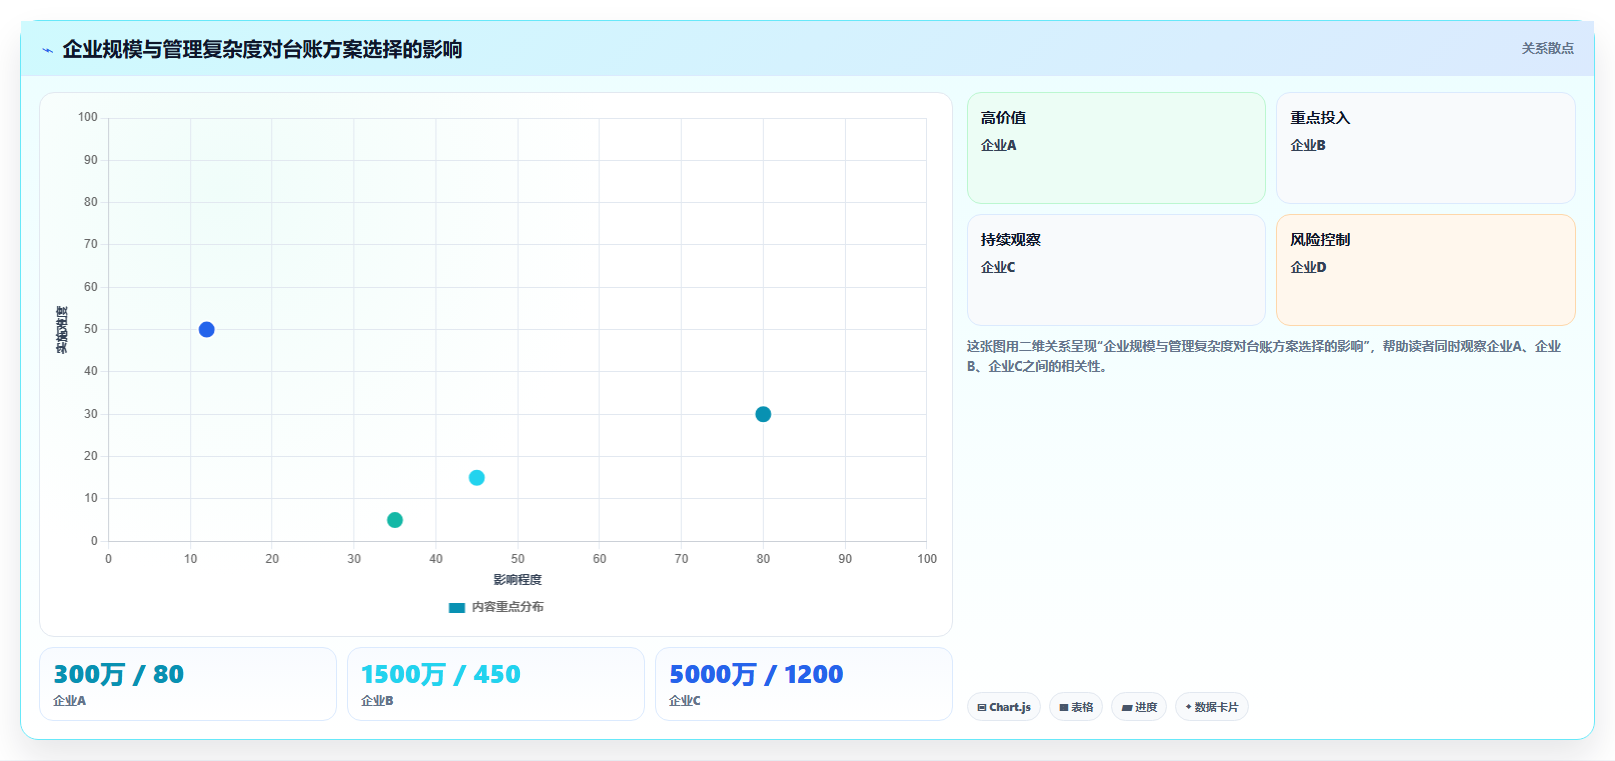Click the 300万 / 80 企业A stat card

(x=188, y=684)
